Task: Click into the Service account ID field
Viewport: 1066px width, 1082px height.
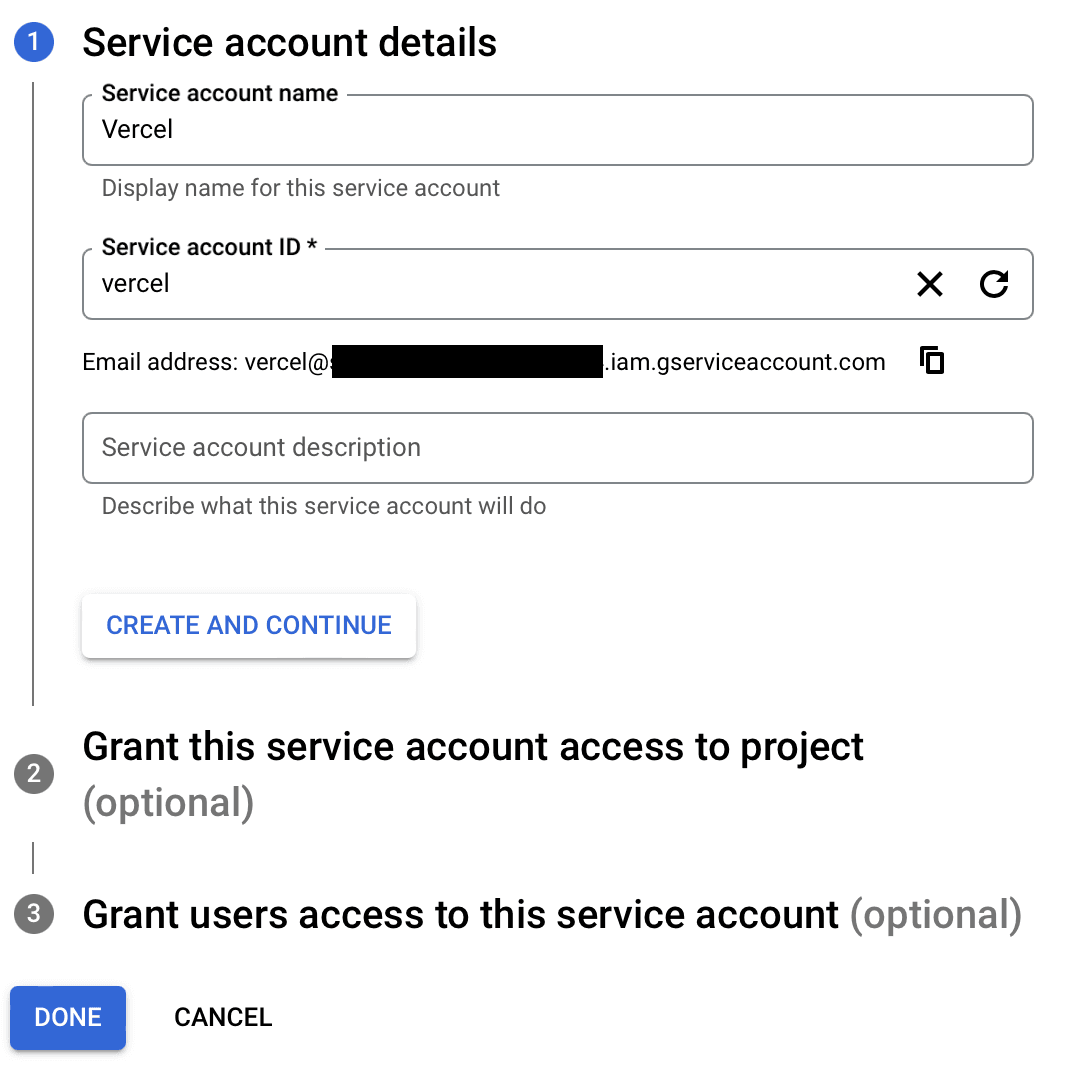Action: pos(490,285)
